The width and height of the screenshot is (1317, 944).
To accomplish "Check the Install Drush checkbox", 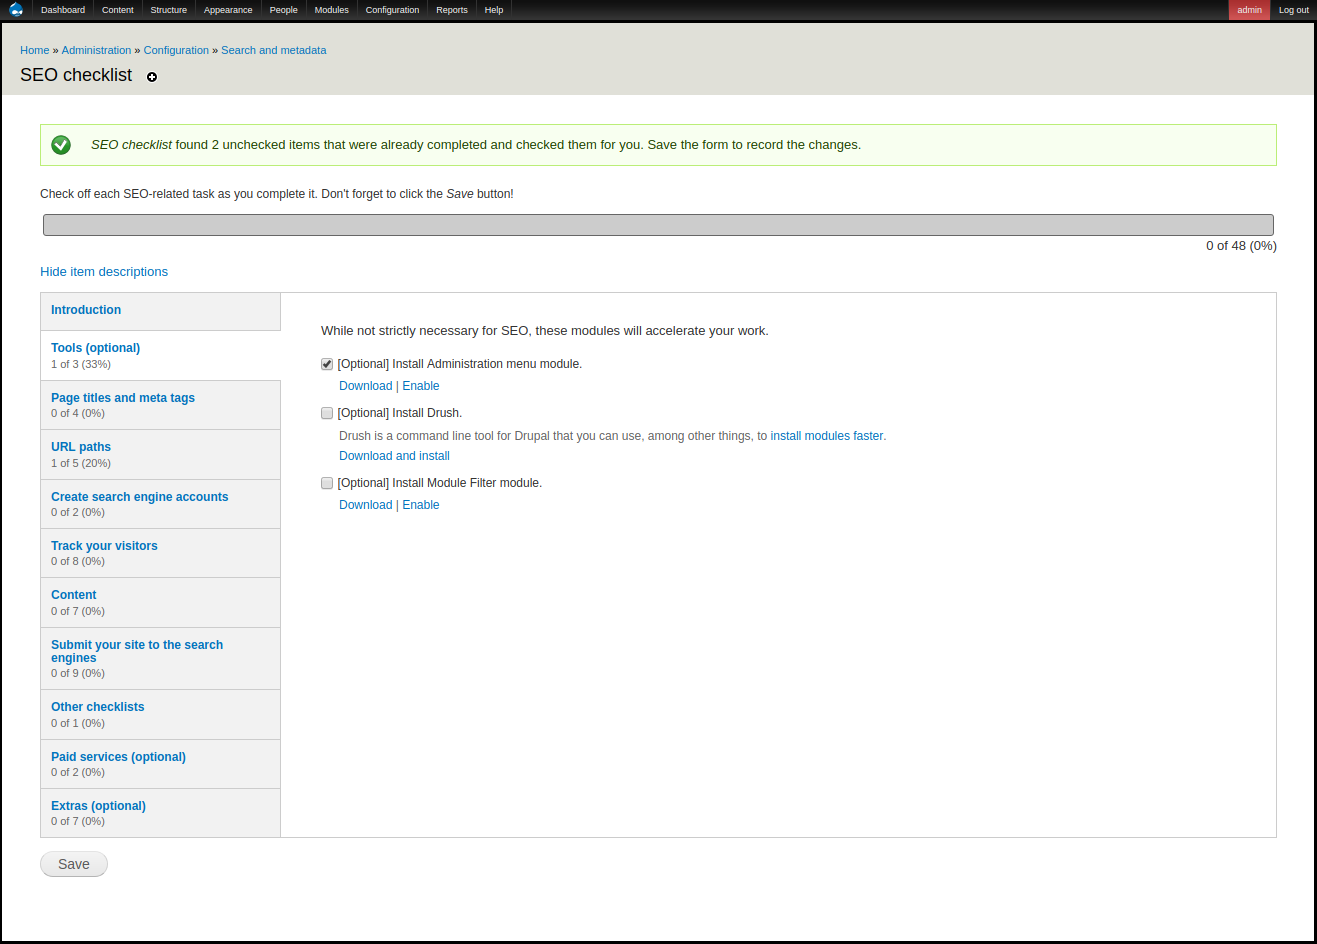I will [x=327, y=413].
